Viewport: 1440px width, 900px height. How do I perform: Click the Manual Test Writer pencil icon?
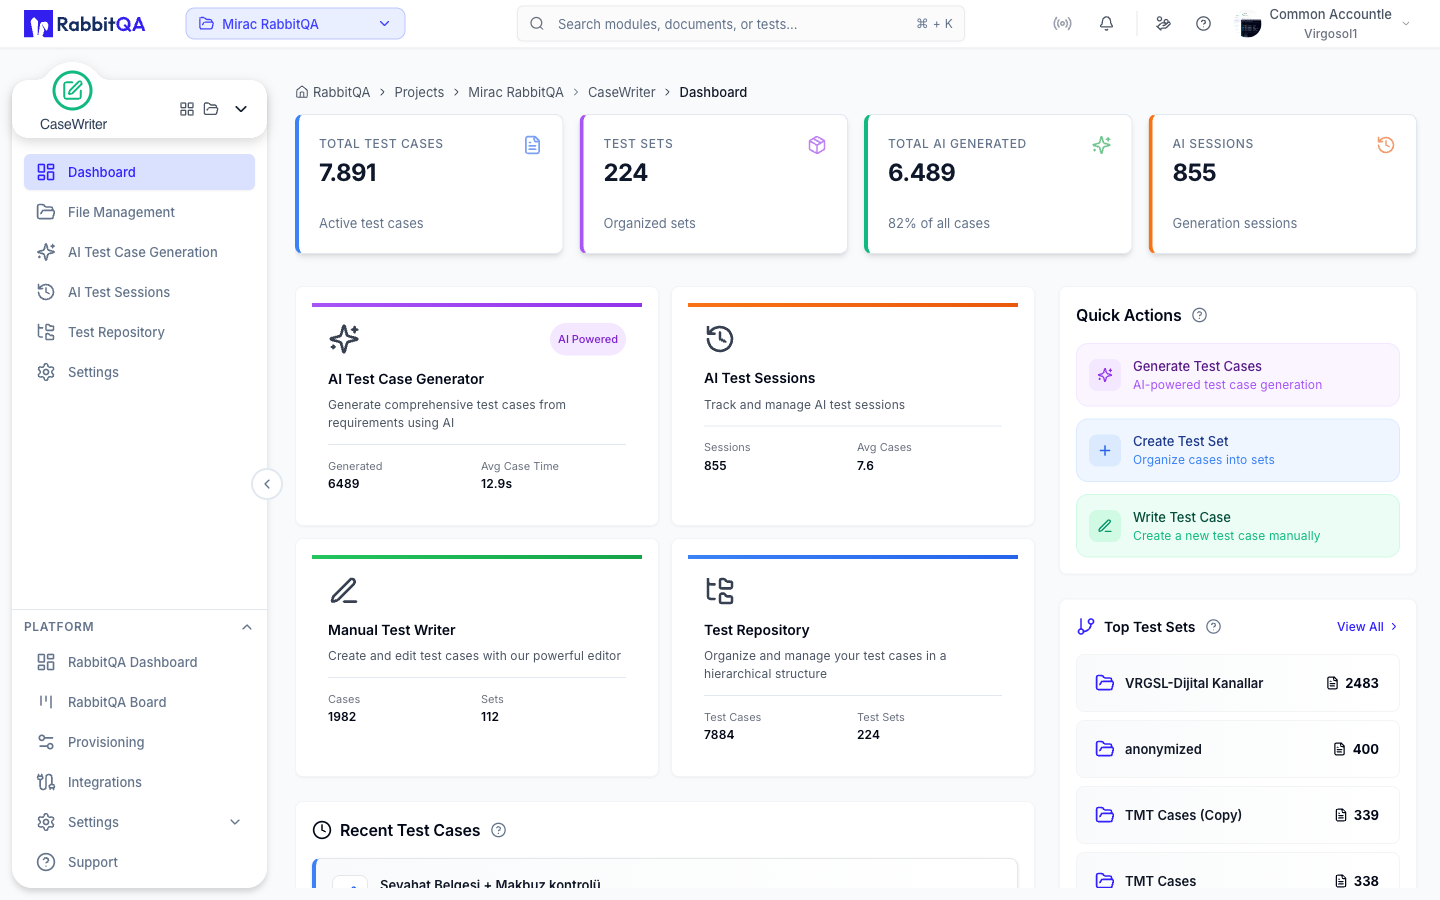pos(344,590)
